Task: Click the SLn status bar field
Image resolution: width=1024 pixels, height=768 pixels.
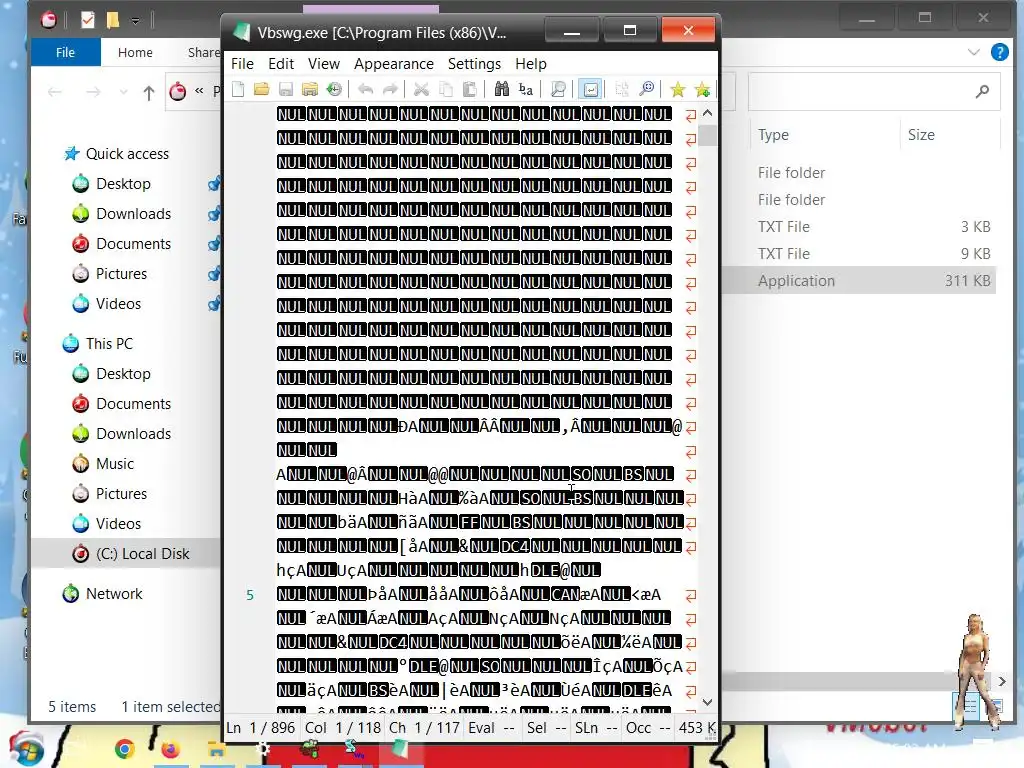Action: (596, 728)
